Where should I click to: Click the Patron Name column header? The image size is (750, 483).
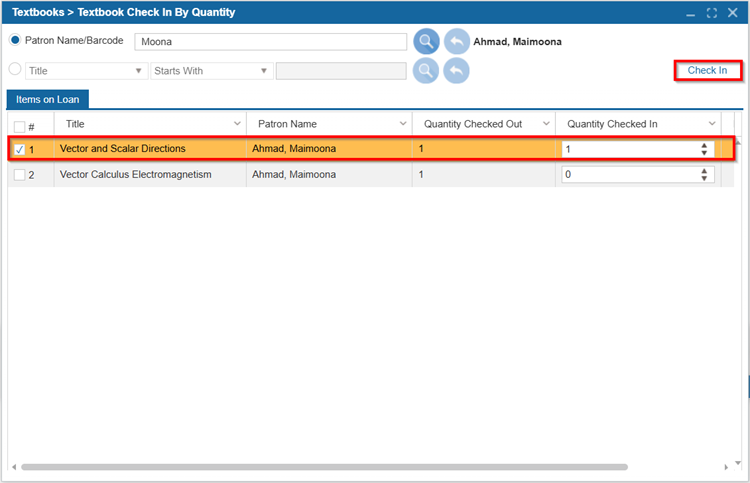pyautogui.click(x=329, y=124)
